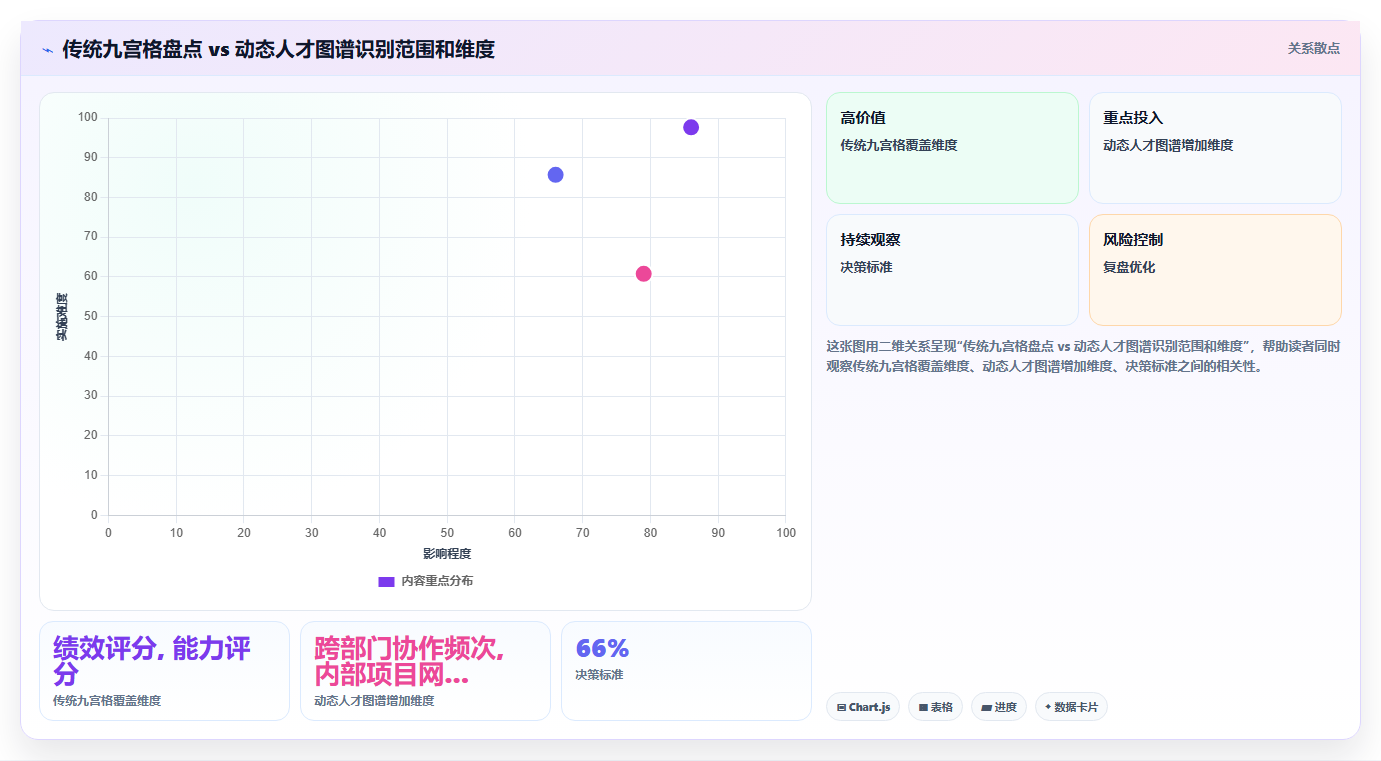The height and width of the screenshot is (761, 1381).
Task: Select the 跨部门协作频次 data card
Action: pyautogui.click(x=425, y=671)
